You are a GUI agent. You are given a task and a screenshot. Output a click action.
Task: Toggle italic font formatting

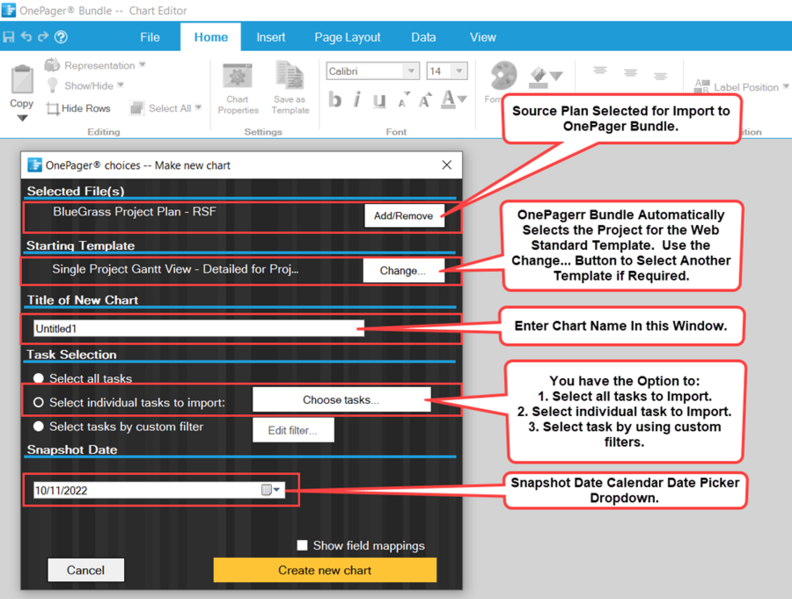click(x=357, y=99)
